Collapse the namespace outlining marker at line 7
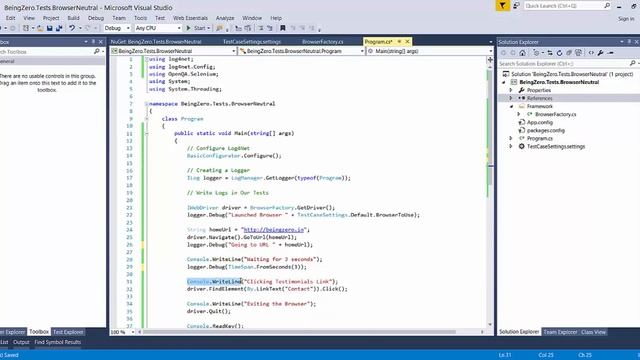This screenshot has height=360, width=640. 146,104
